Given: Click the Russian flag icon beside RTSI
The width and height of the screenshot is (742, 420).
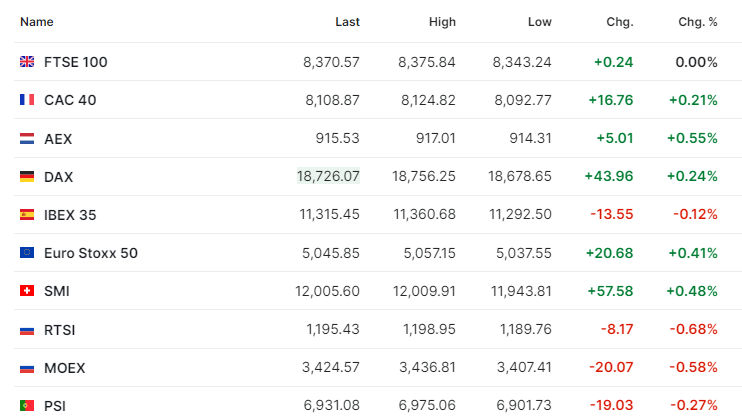Looking at the screenshot, I should 27,330.
